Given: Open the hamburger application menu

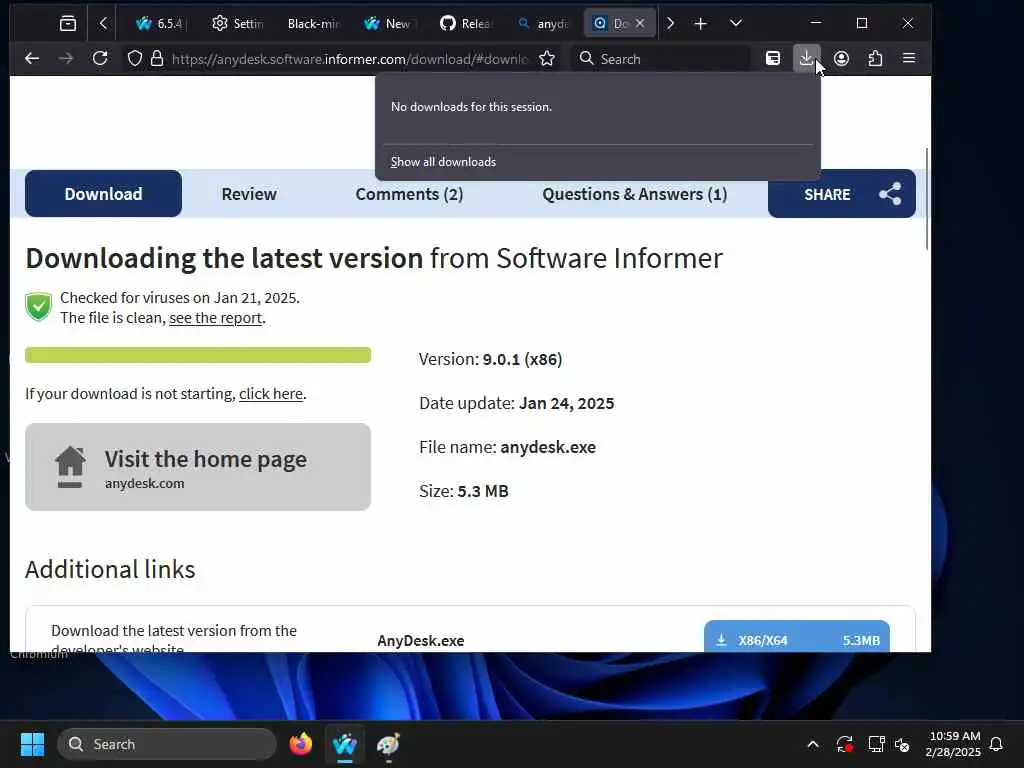Looking at the screenshot, I should pos(908,59).
